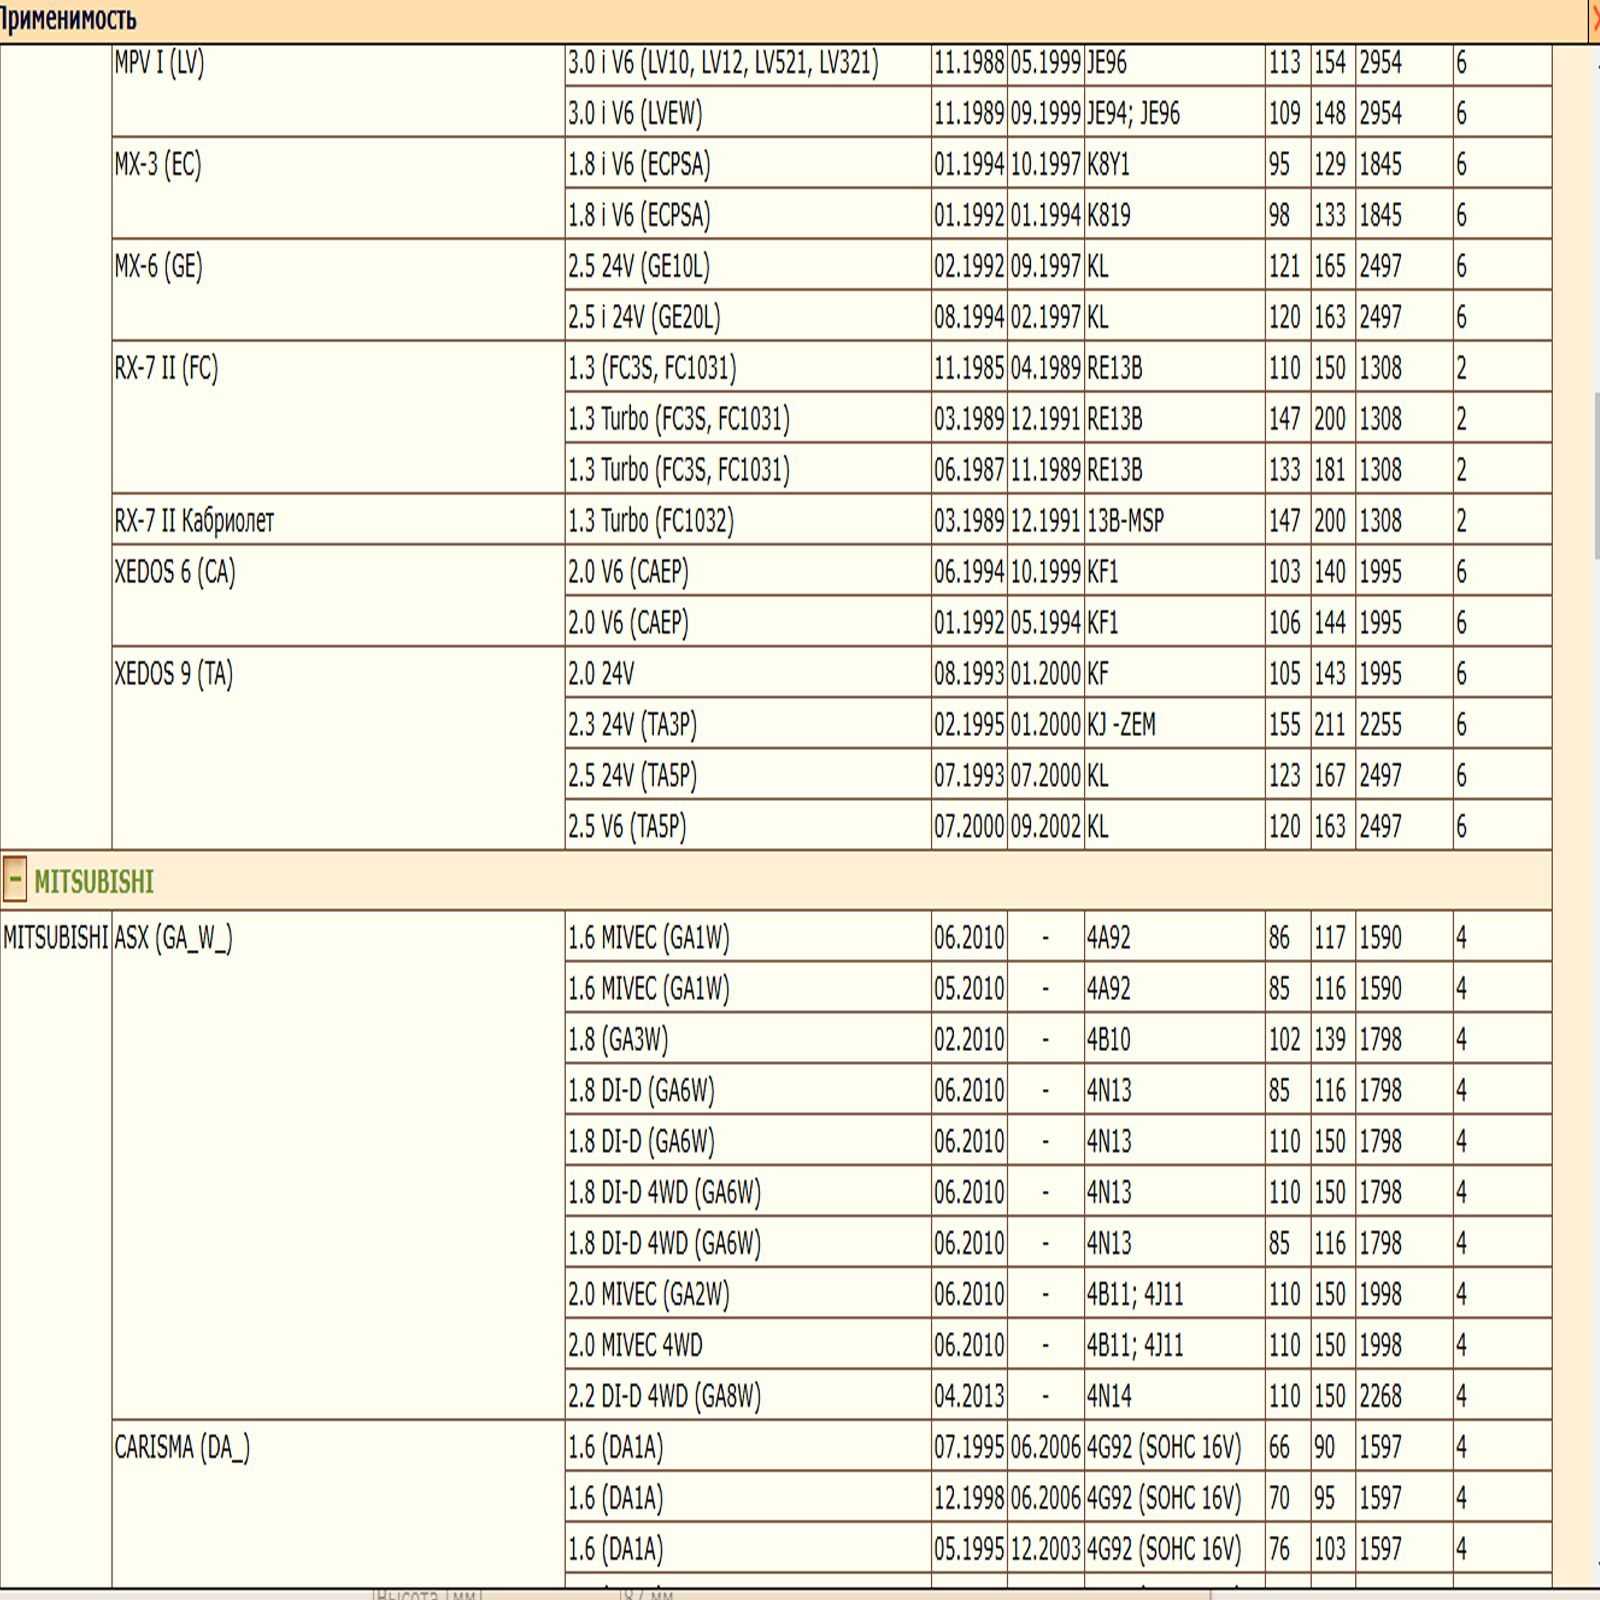Viewport: 1600px width, 1600px height.
Task: Click the K8Y1 engine code cell
Action: (1108, 165)
